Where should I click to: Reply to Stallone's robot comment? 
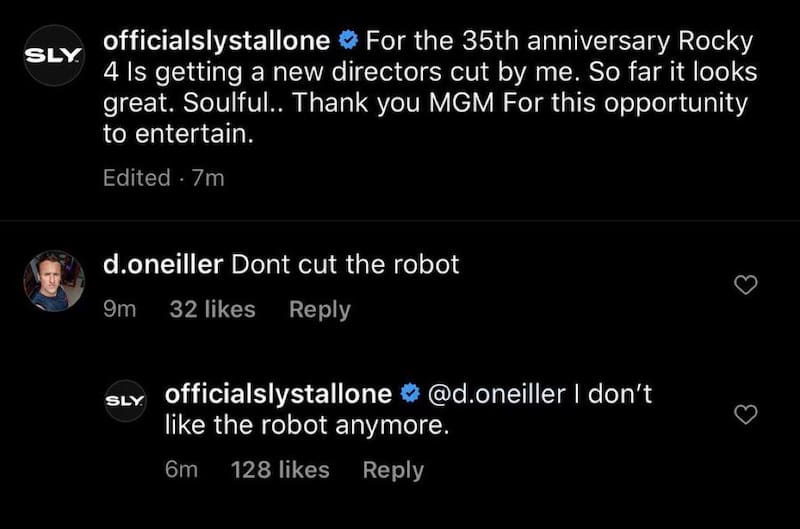392,470
